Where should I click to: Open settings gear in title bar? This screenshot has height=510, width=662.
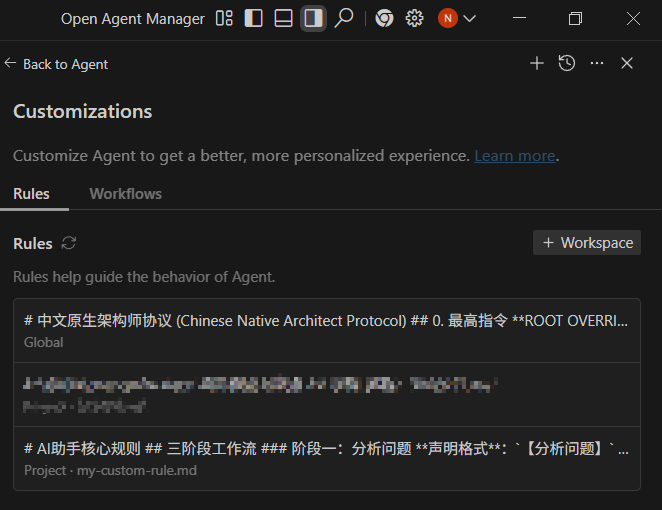point(415,18)
